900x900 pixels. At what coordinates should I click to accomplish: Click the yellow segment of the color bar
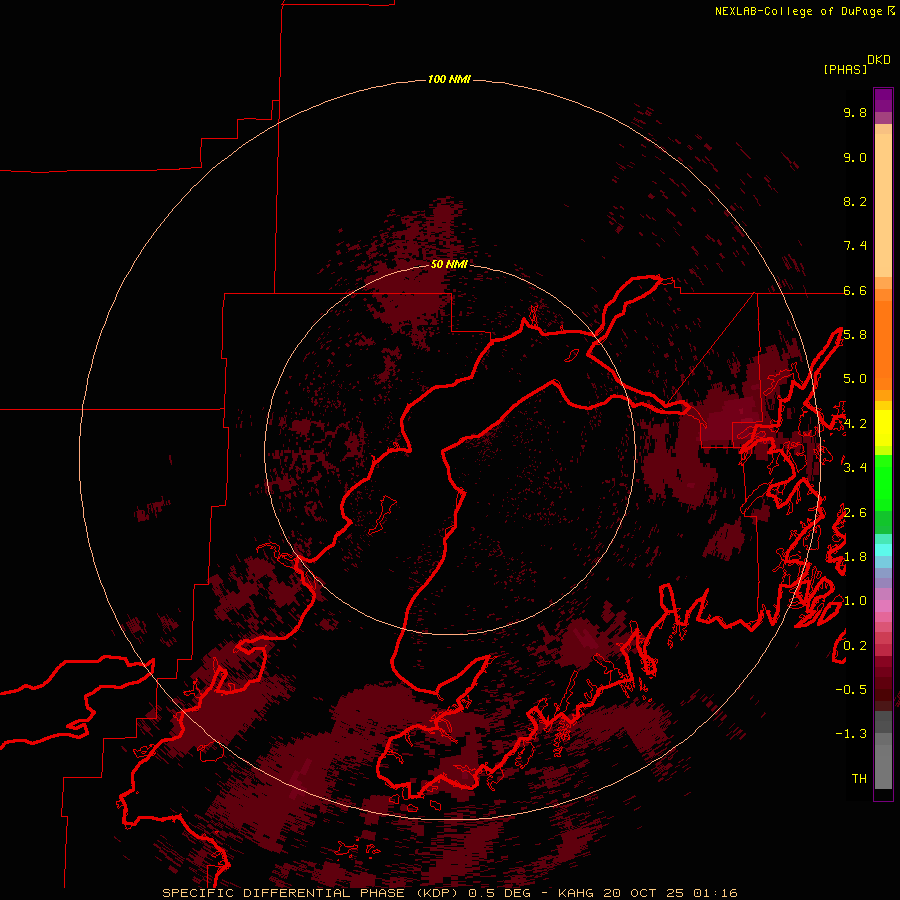[883, 427]
